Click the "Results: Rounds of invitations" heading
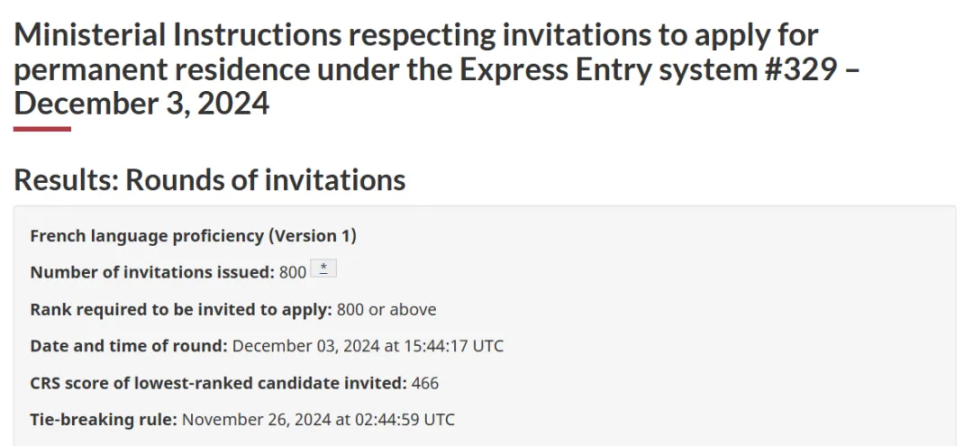The height and width of the screenshot is (446, 973). click(x=210, y=180)
